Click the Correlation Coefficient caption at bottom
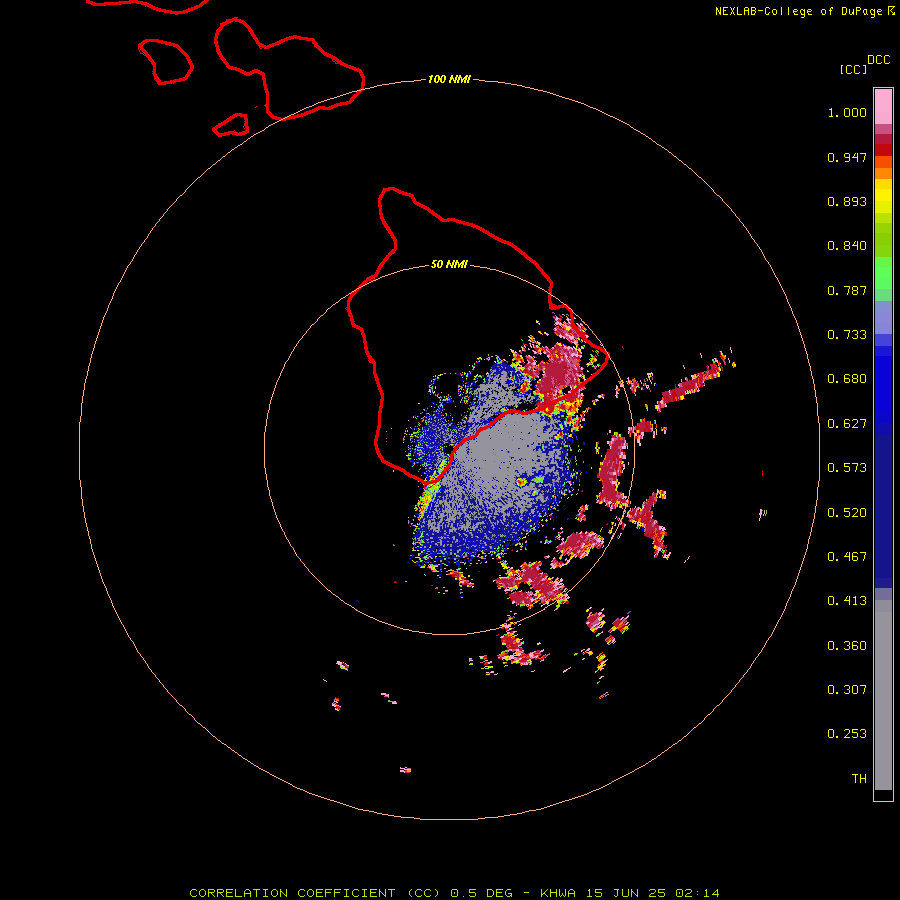Viewport: 900px width, 900px height. (454, 893)
